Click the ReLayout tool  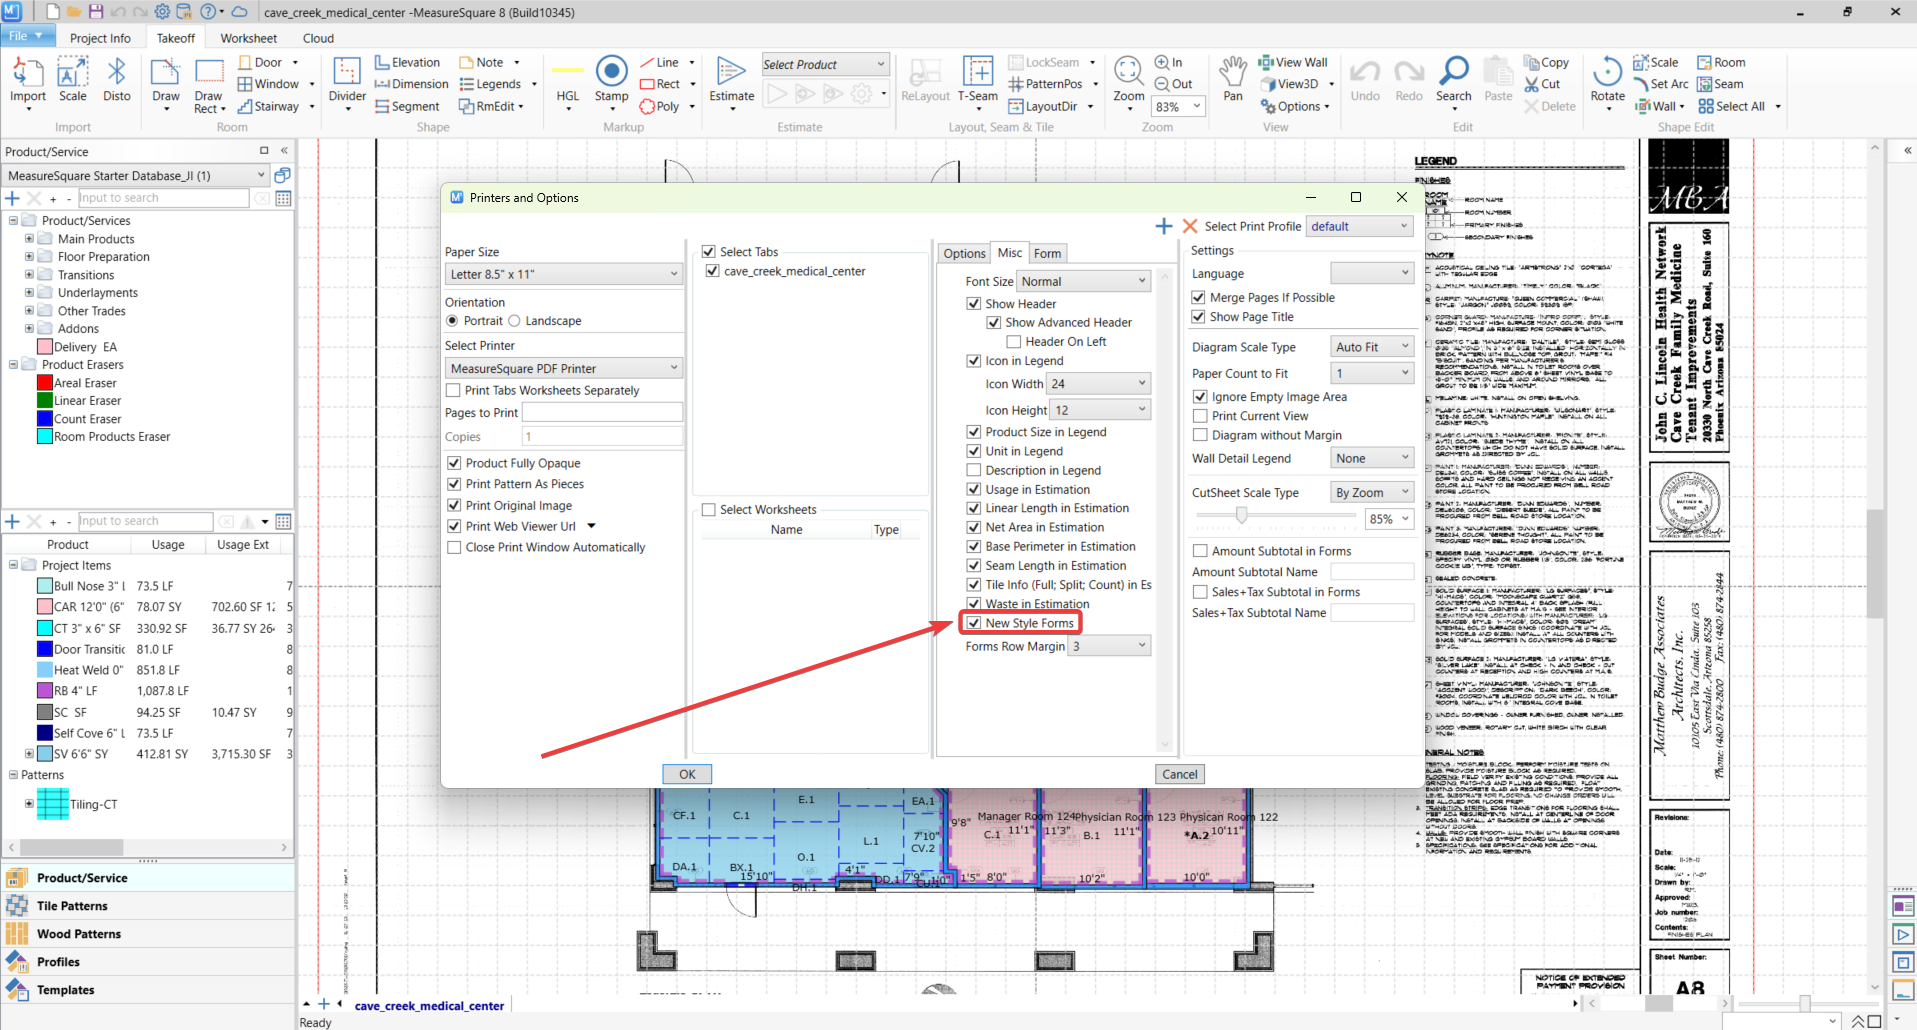925,81
